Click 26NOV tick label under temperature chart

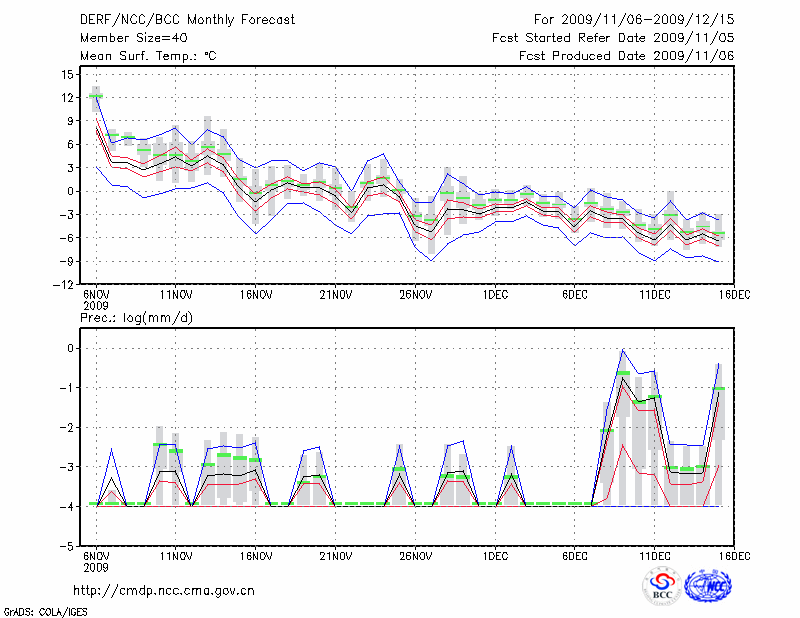click(x=415, y=295)
